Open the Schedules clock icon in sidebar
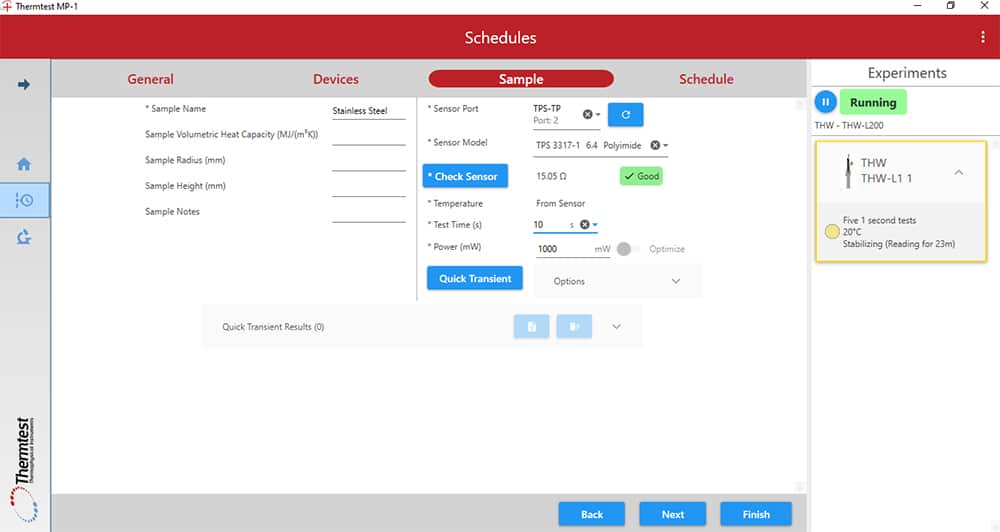This screenshot has height=532, width=1000. coord(24,200)
